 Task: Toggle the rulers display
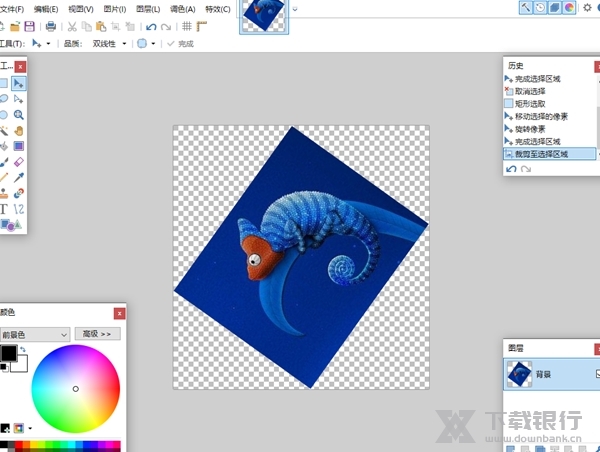coord(202,26)
